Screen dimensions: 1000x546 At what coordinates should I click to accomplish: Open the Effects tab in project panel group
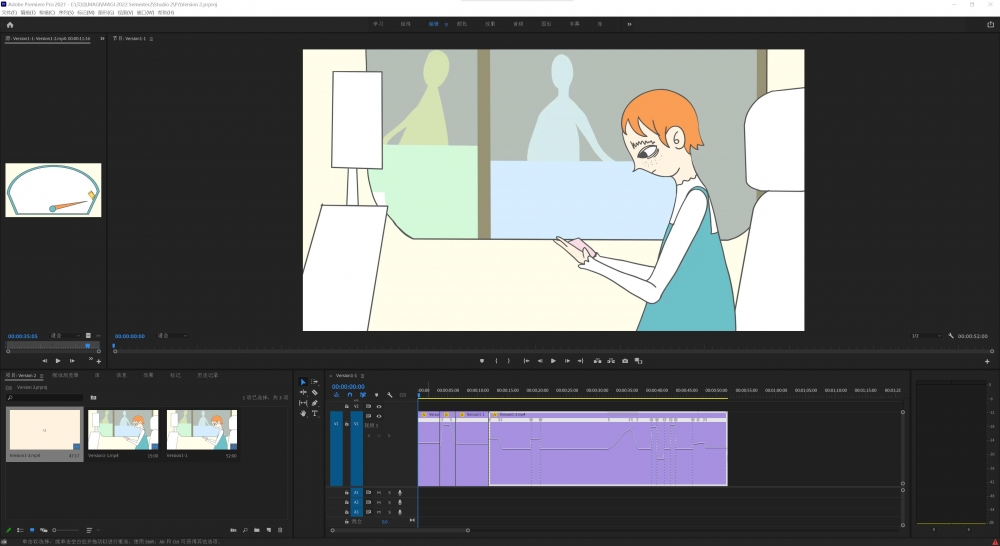(148, 375)
